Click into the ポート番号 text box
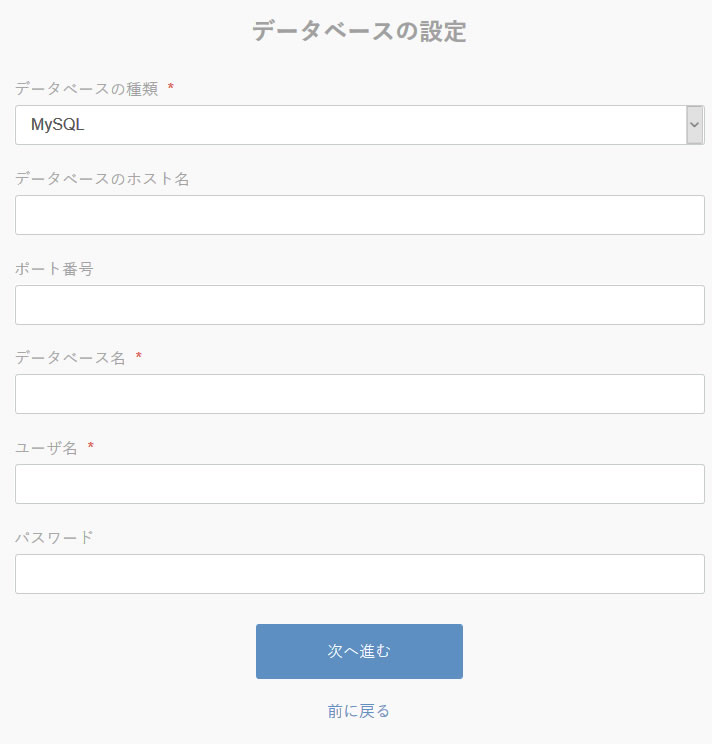Image resolution: width=712 pixels, height=744 pixels. click(x=360, y=305)
